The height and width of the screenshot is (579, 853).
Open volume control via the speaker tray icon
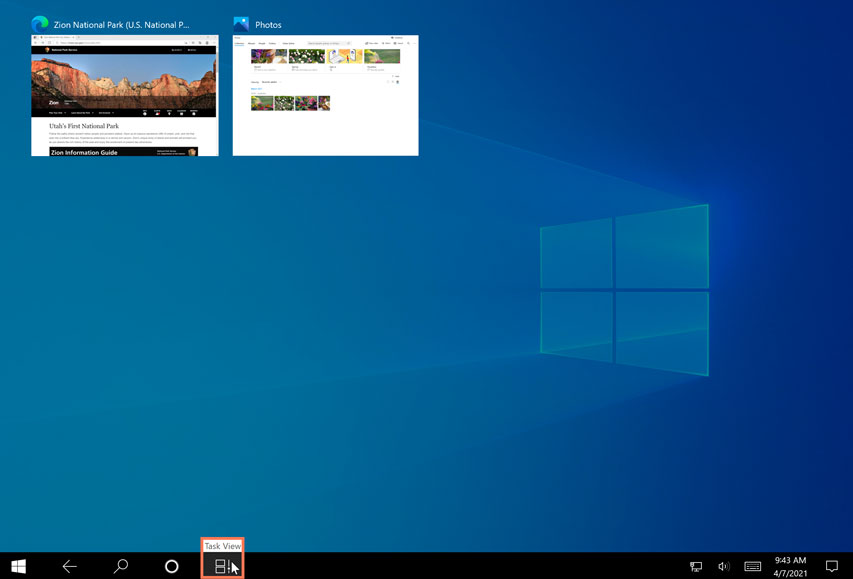pyautogui.click(x=723, y=565)
